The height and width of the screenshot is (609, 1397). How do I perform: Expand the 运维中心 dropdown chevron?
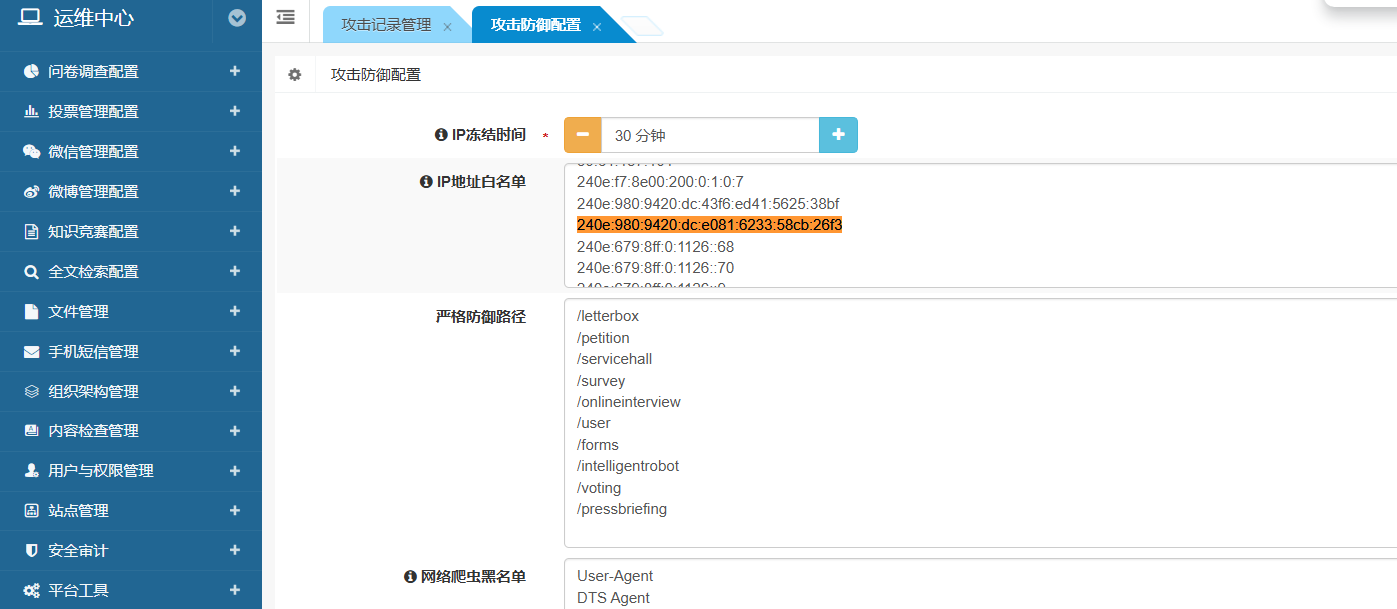237,18
